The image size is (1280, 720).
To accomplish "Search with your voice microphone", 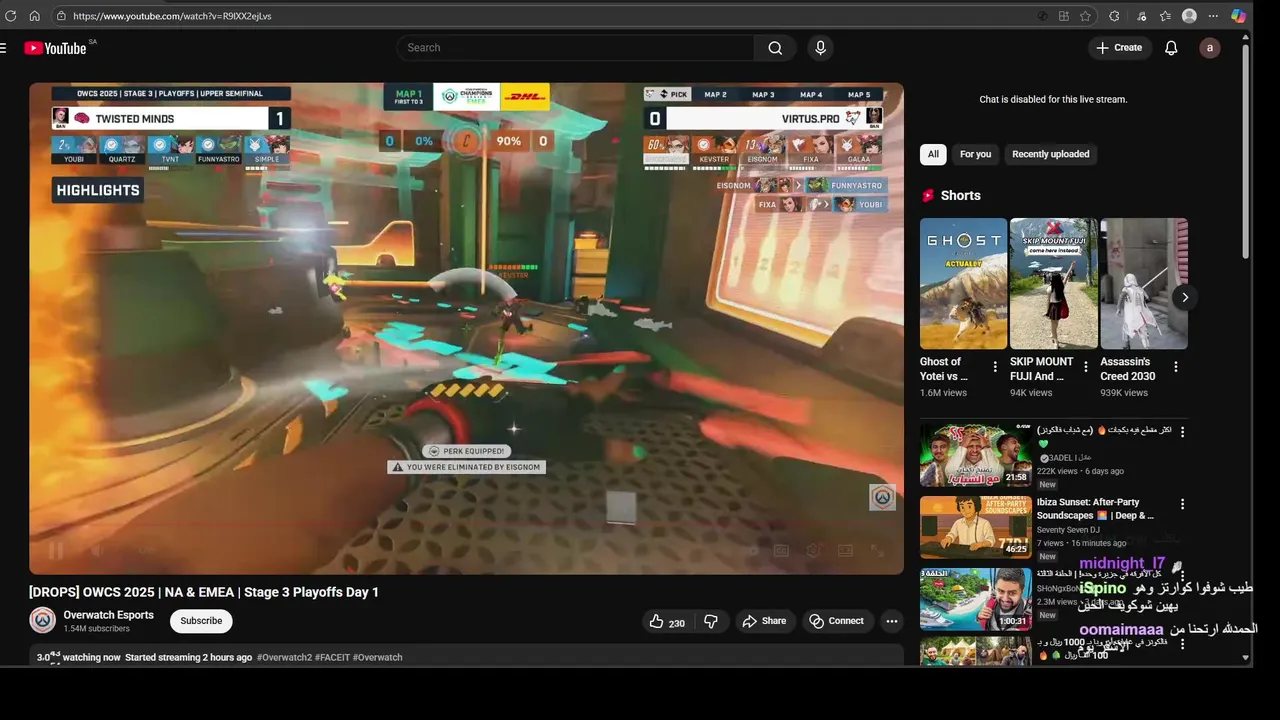I will (x=820, y=48).
